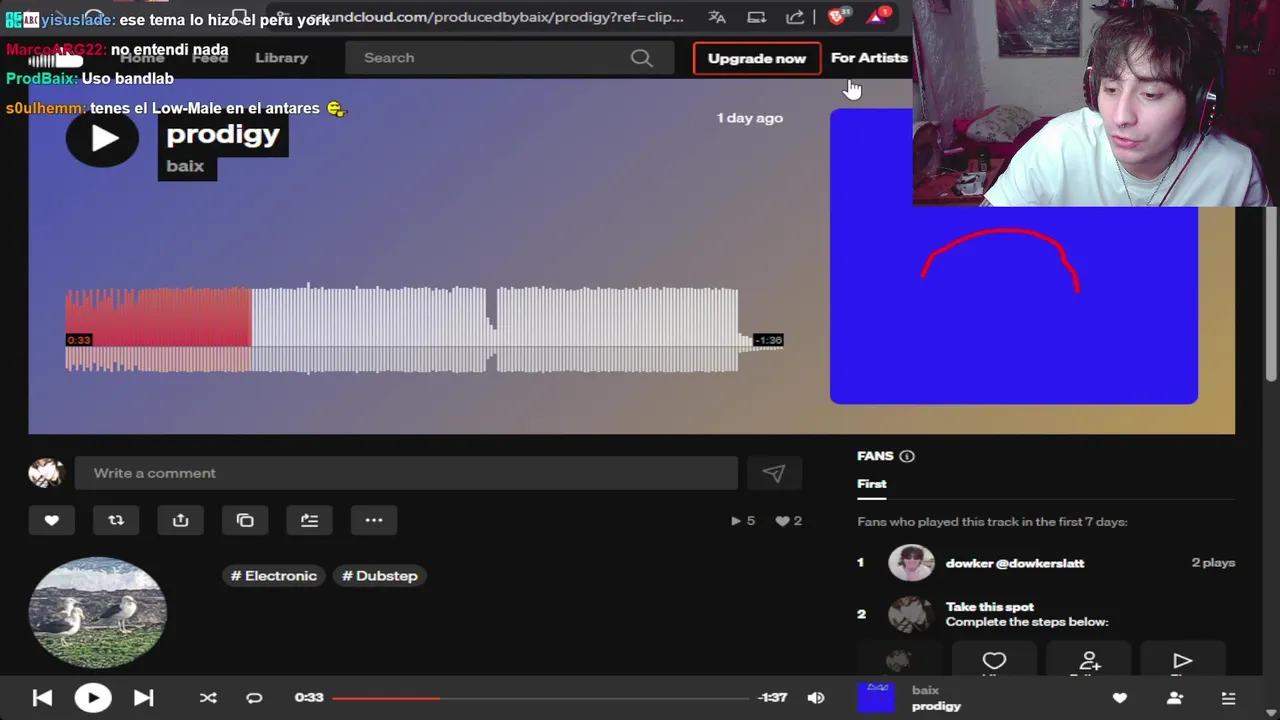Open the Brave Rewards triangle icon
This screenshot has height=720, width=1280.
pyautogui.click(x=877, y=16)
